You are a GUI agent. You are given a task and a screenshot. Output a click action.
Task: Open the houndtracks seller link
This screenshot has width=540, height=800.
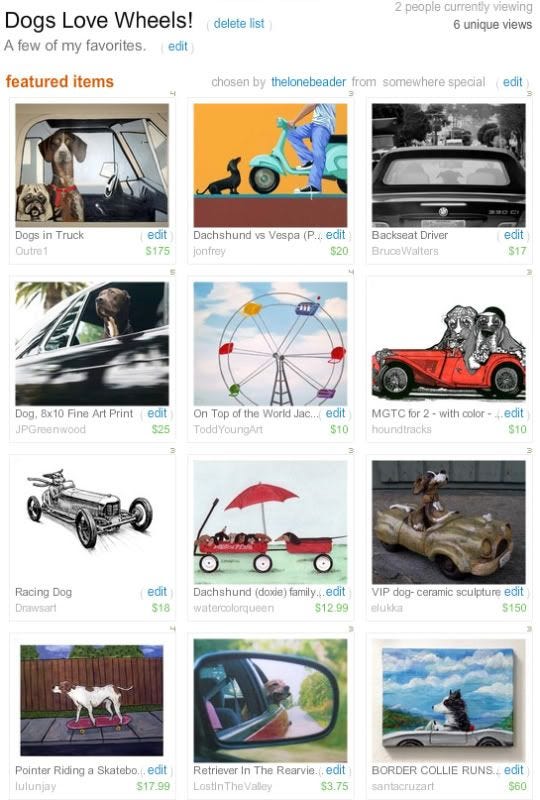pyautogui.click(x=401, y=429)
